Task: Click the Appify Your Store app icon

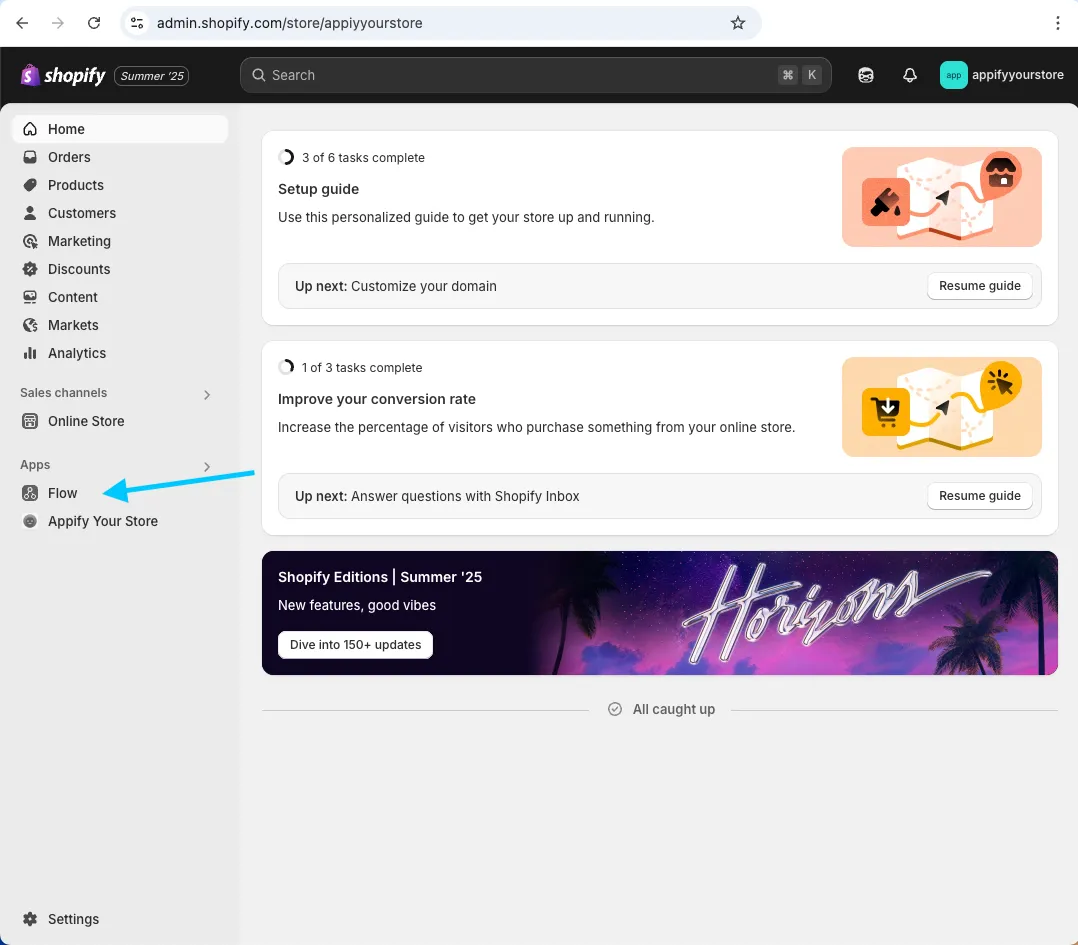Action: point(30,522)
